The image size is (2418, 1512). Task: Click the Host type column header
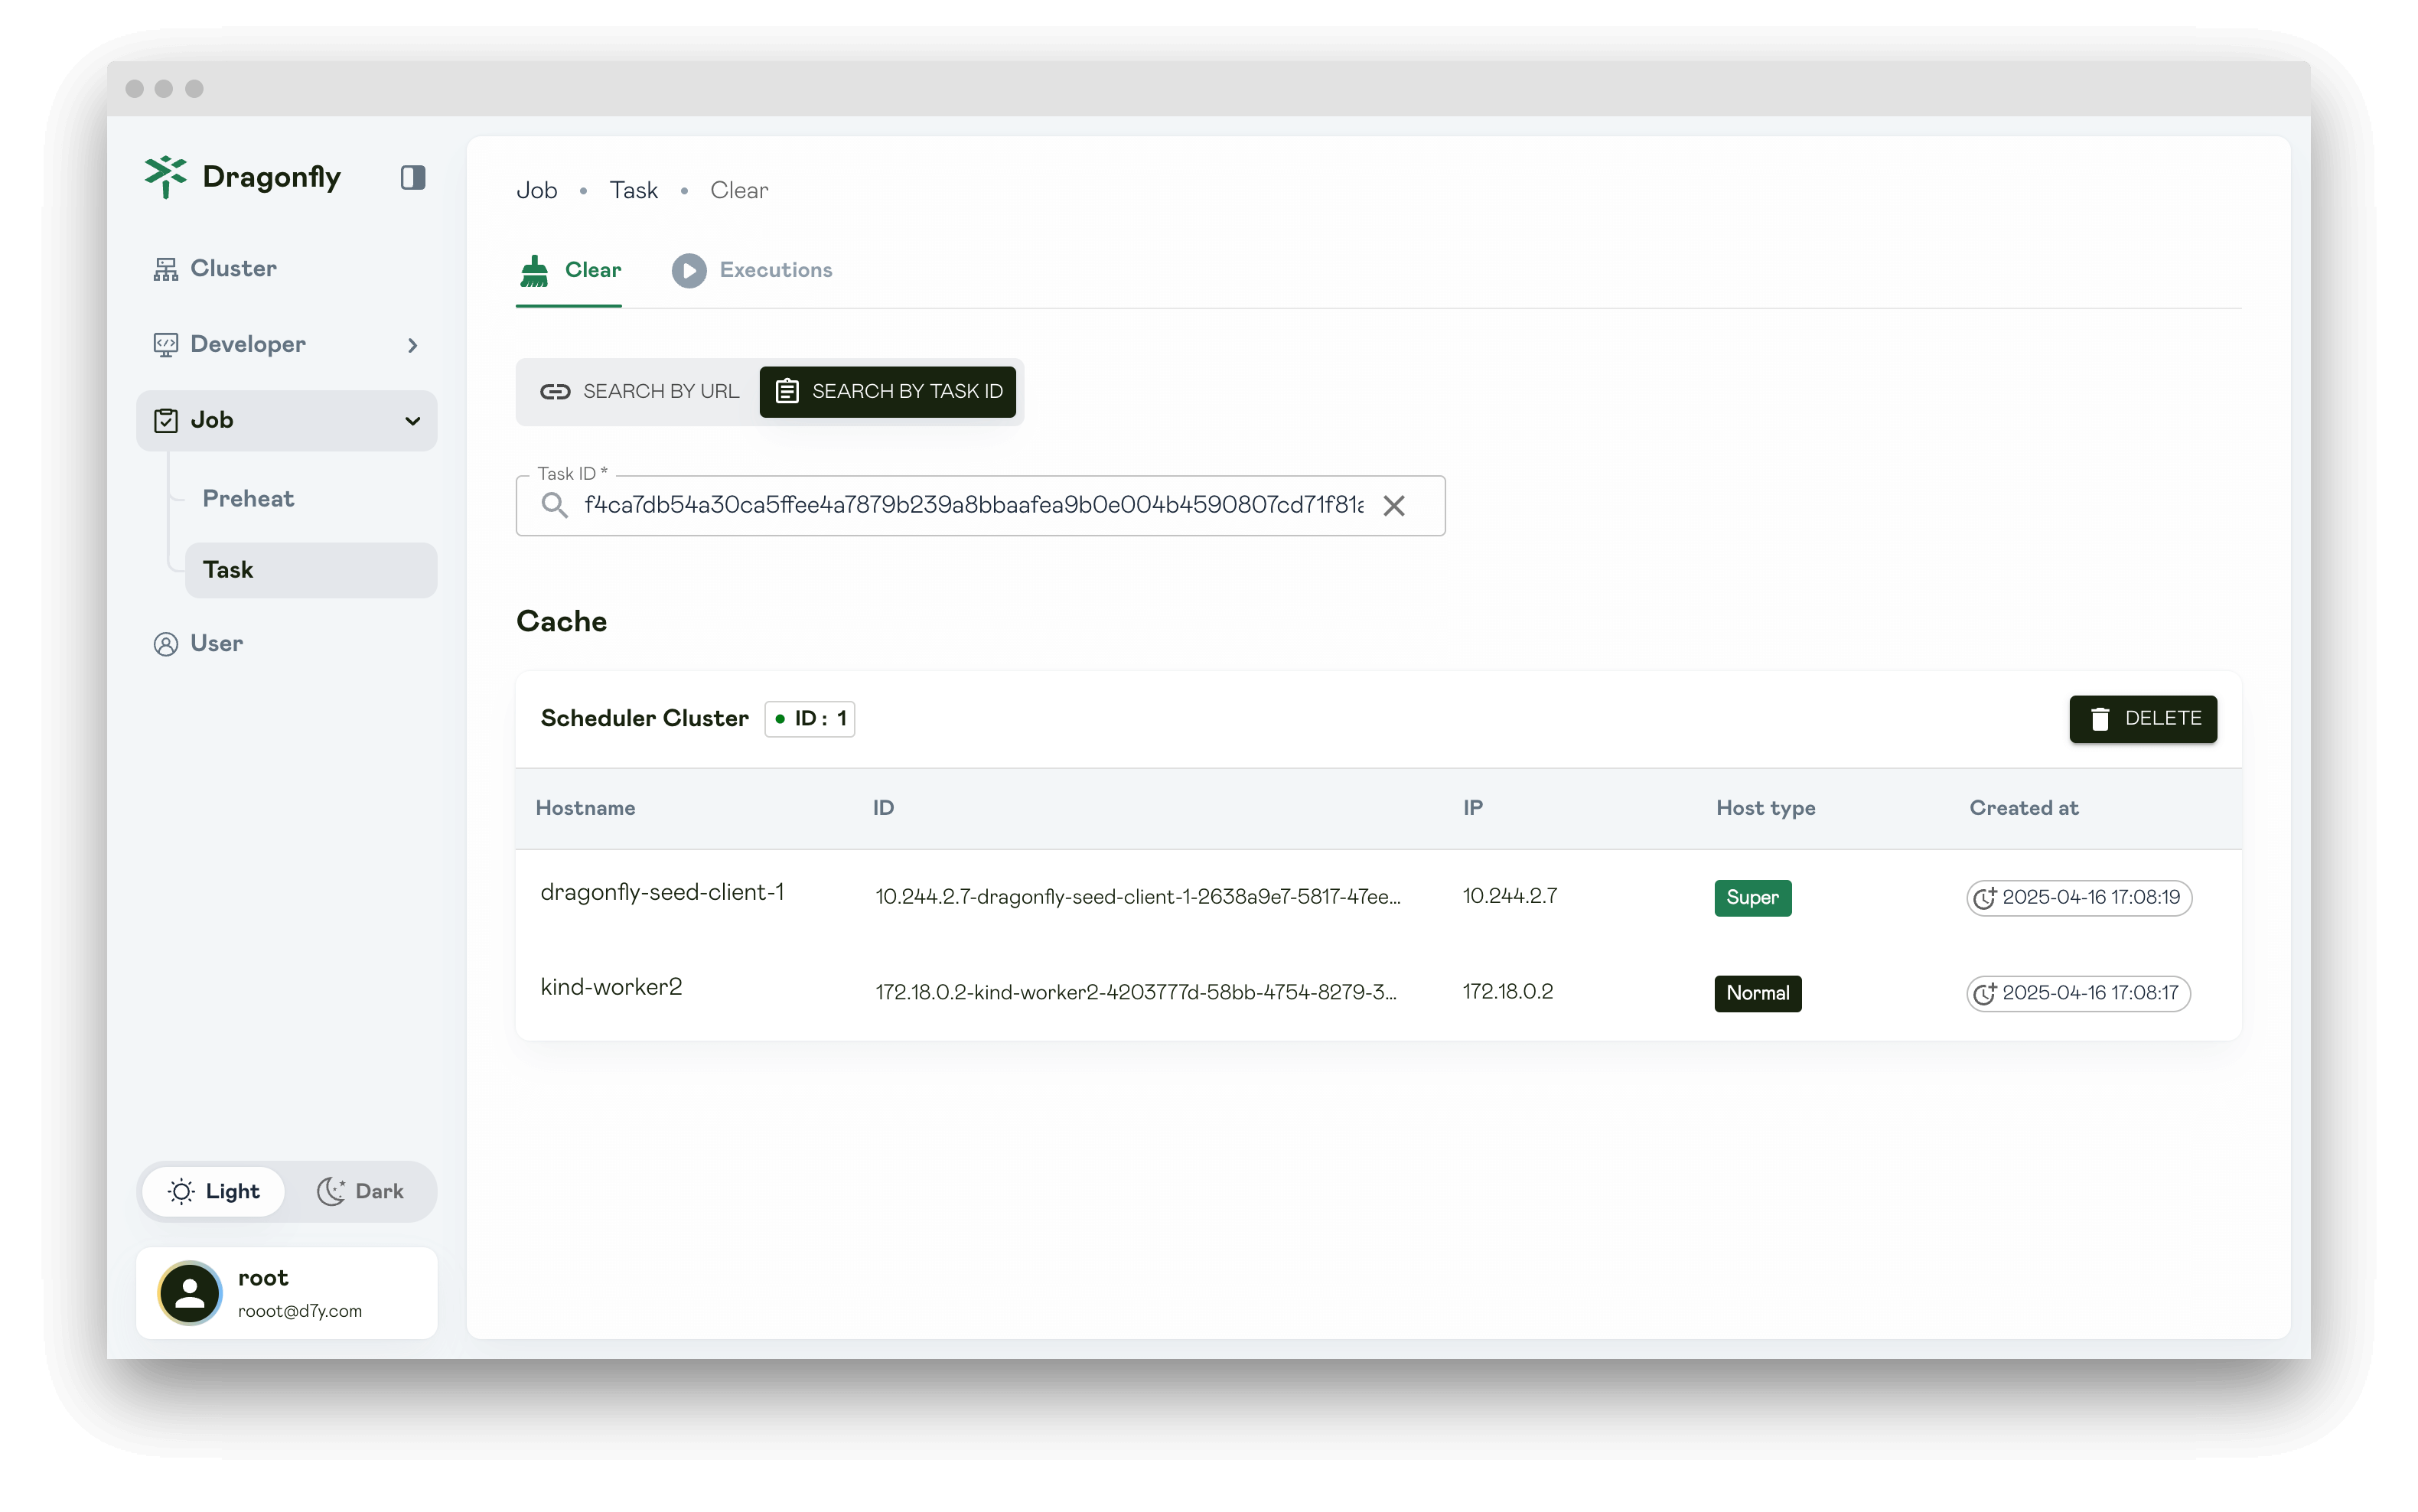coord(1766,808)
